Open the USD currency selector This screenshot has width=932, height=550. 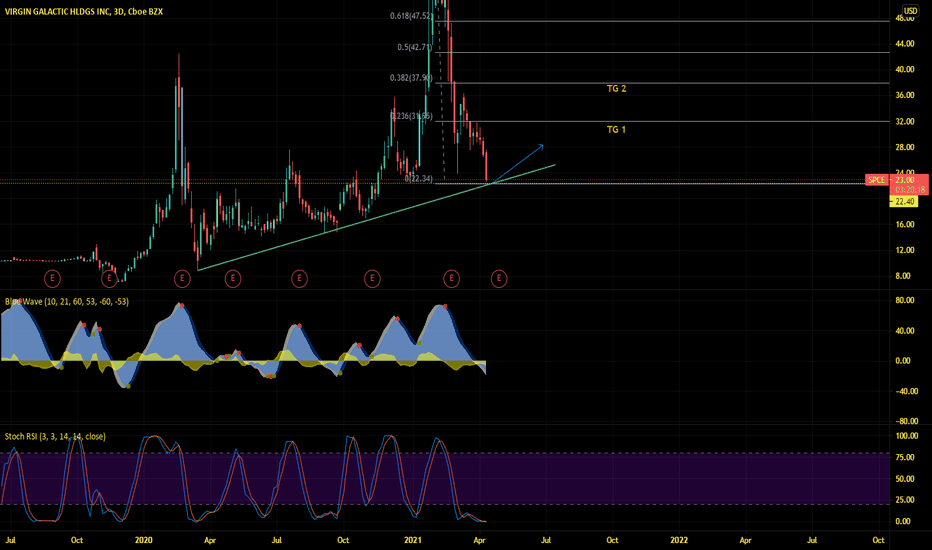pos(910,11)
